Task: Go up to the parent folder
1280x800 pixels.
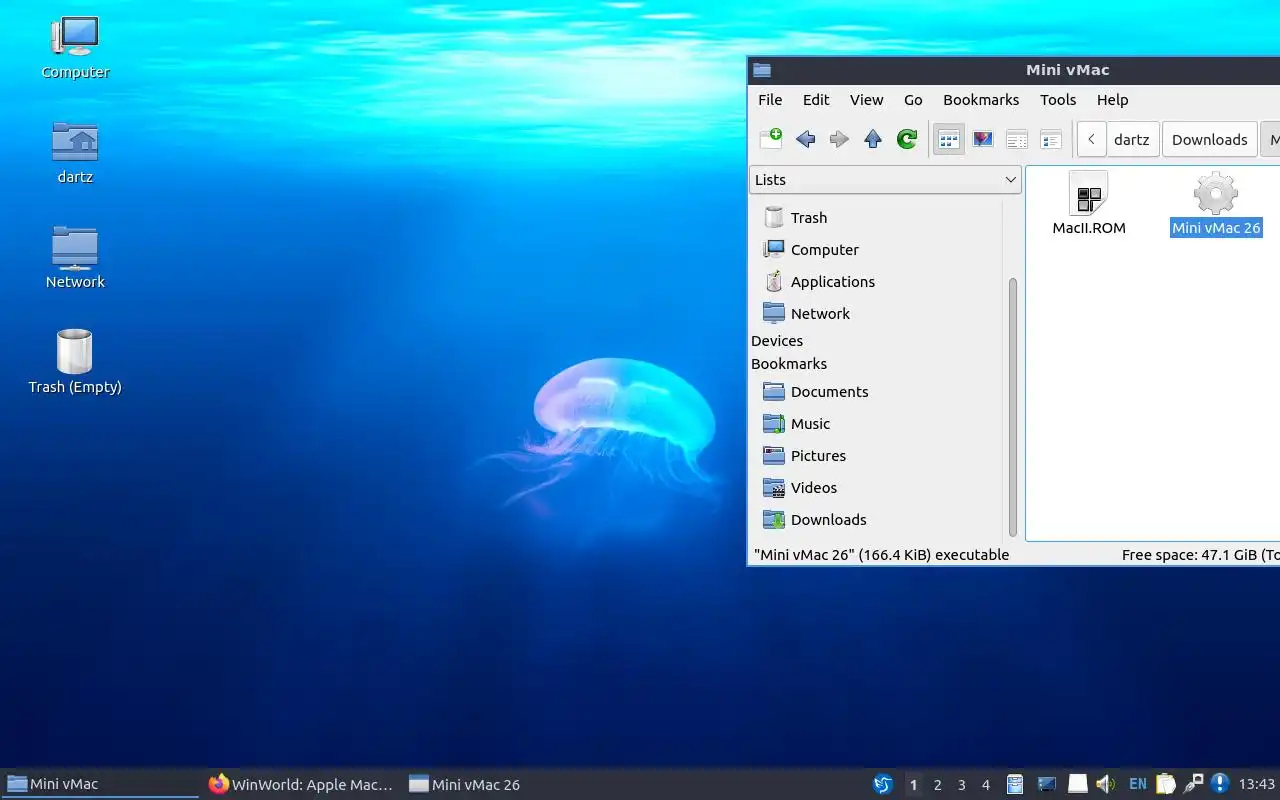Action: 873,139
